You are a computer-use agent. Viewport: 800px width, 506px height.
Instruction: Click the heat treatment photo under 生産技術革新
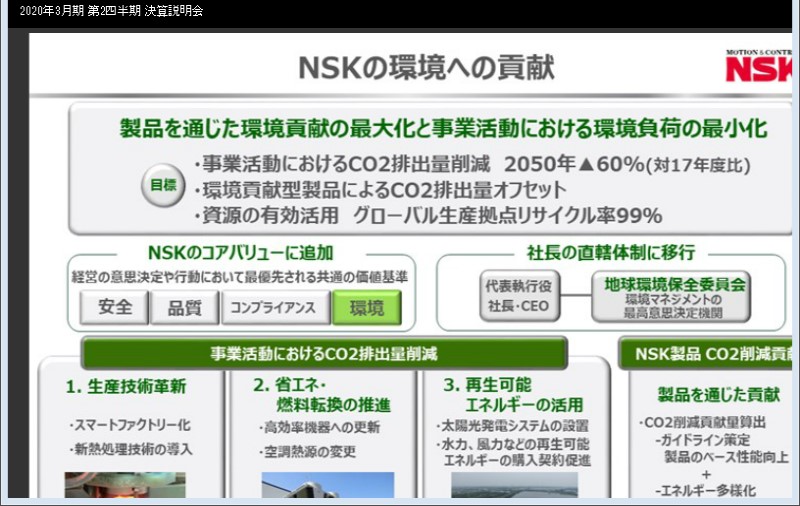[125, 485]
